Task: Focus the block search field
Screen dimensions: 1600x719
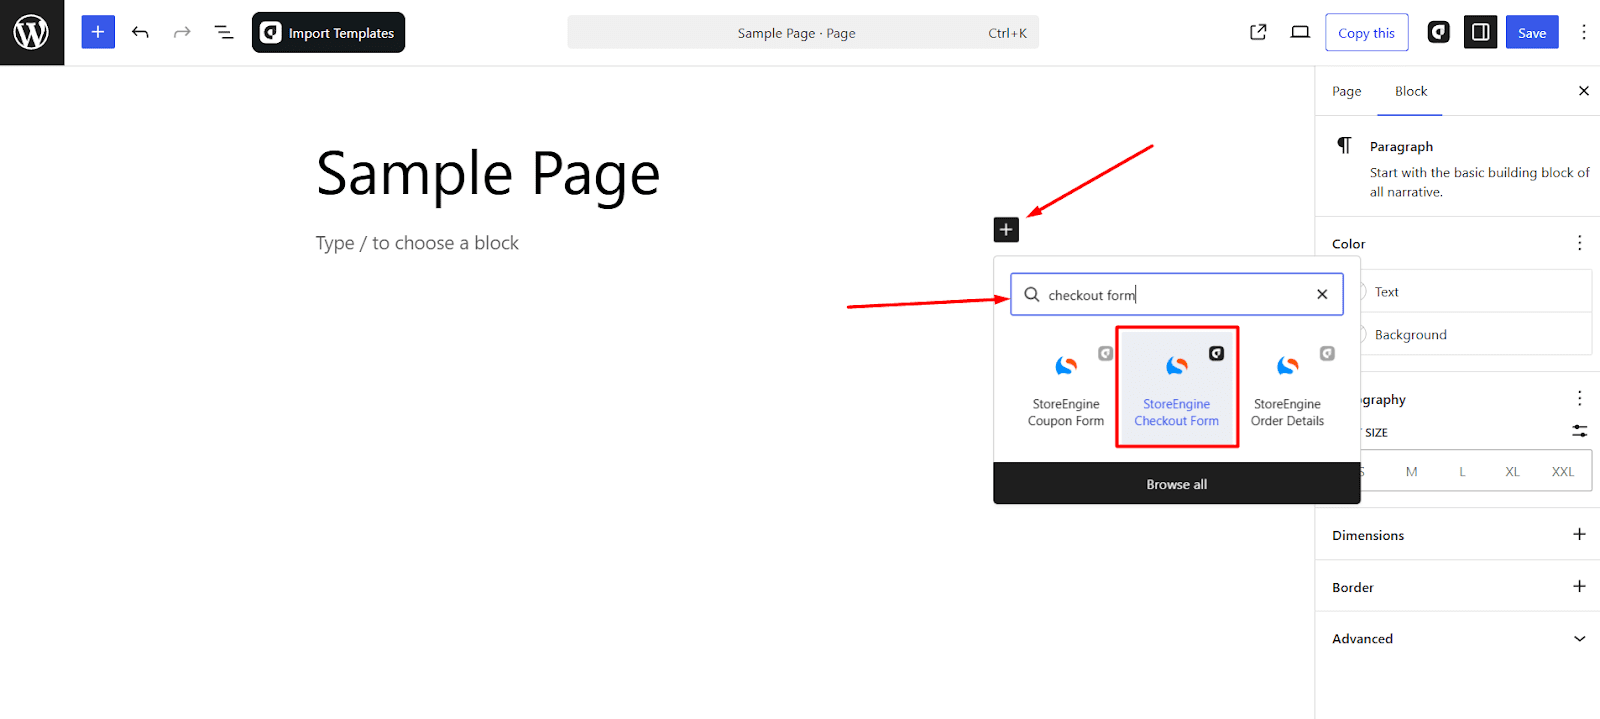Action: pyautogui.click(x=1177, y=294)
